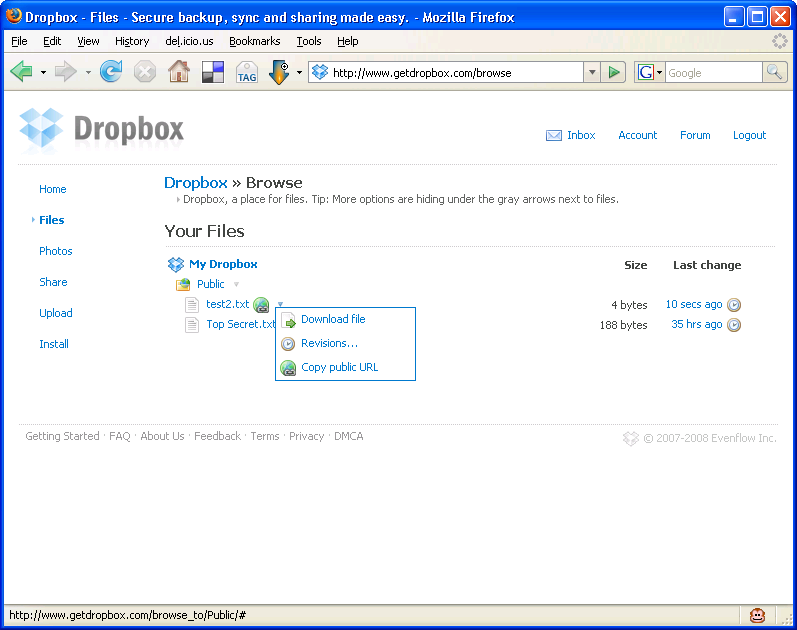Open the Forward button history dropdown arrow
The image size is (797, 630).
click(88, 73)
